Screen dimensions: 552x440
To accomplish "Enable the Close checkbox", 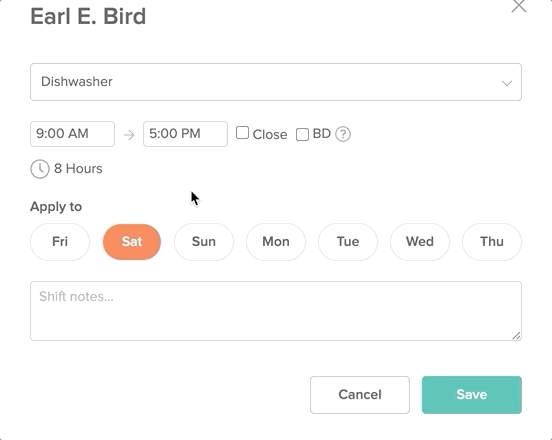I will (242, 133).
